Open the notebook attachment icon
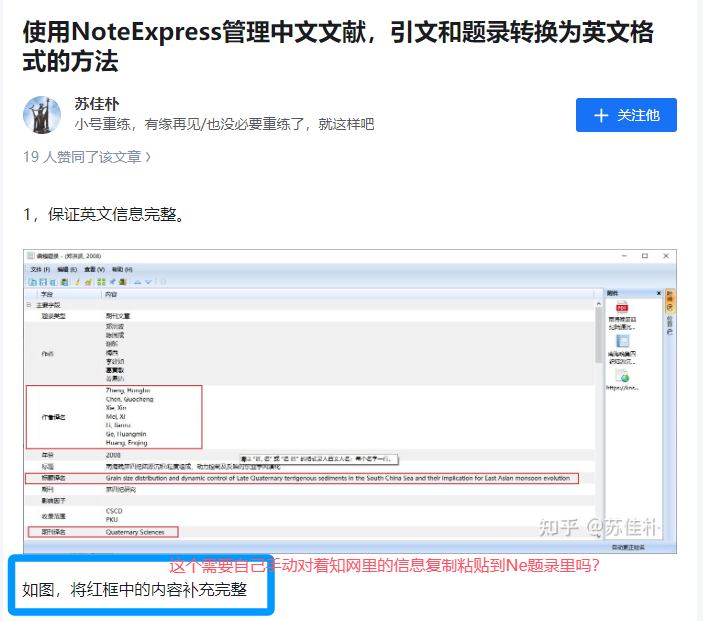The image size is (703, 621). pos(622,341)
